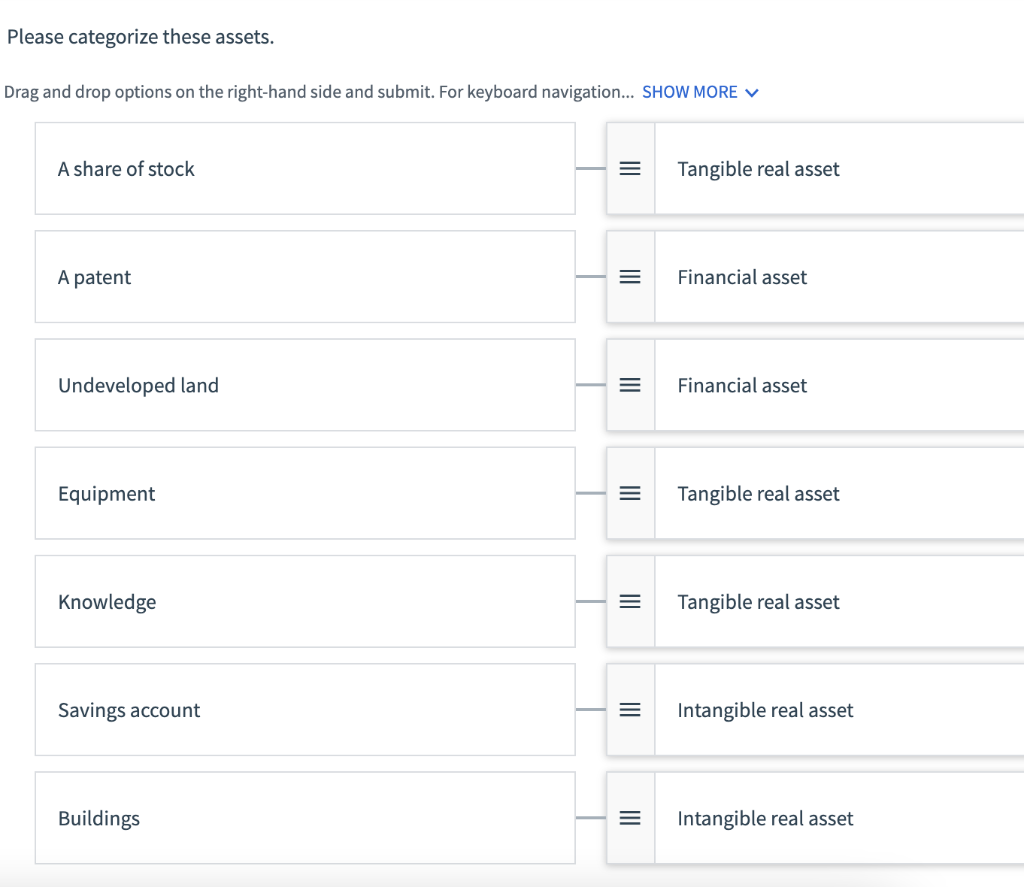1024x887 pixels.
Task: Click the bottom drag handle next to Intangible real asset
Action: [630, 817]
